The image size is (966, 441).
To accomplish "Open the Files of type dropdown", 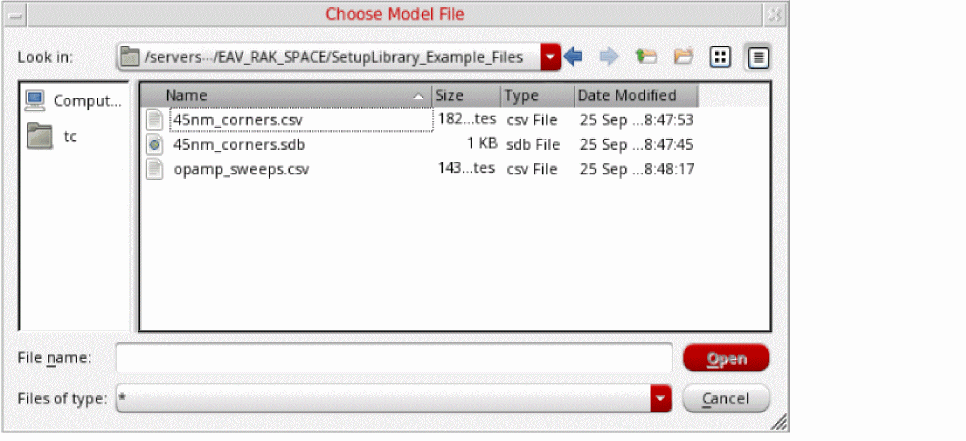I will tap(660, 399).
